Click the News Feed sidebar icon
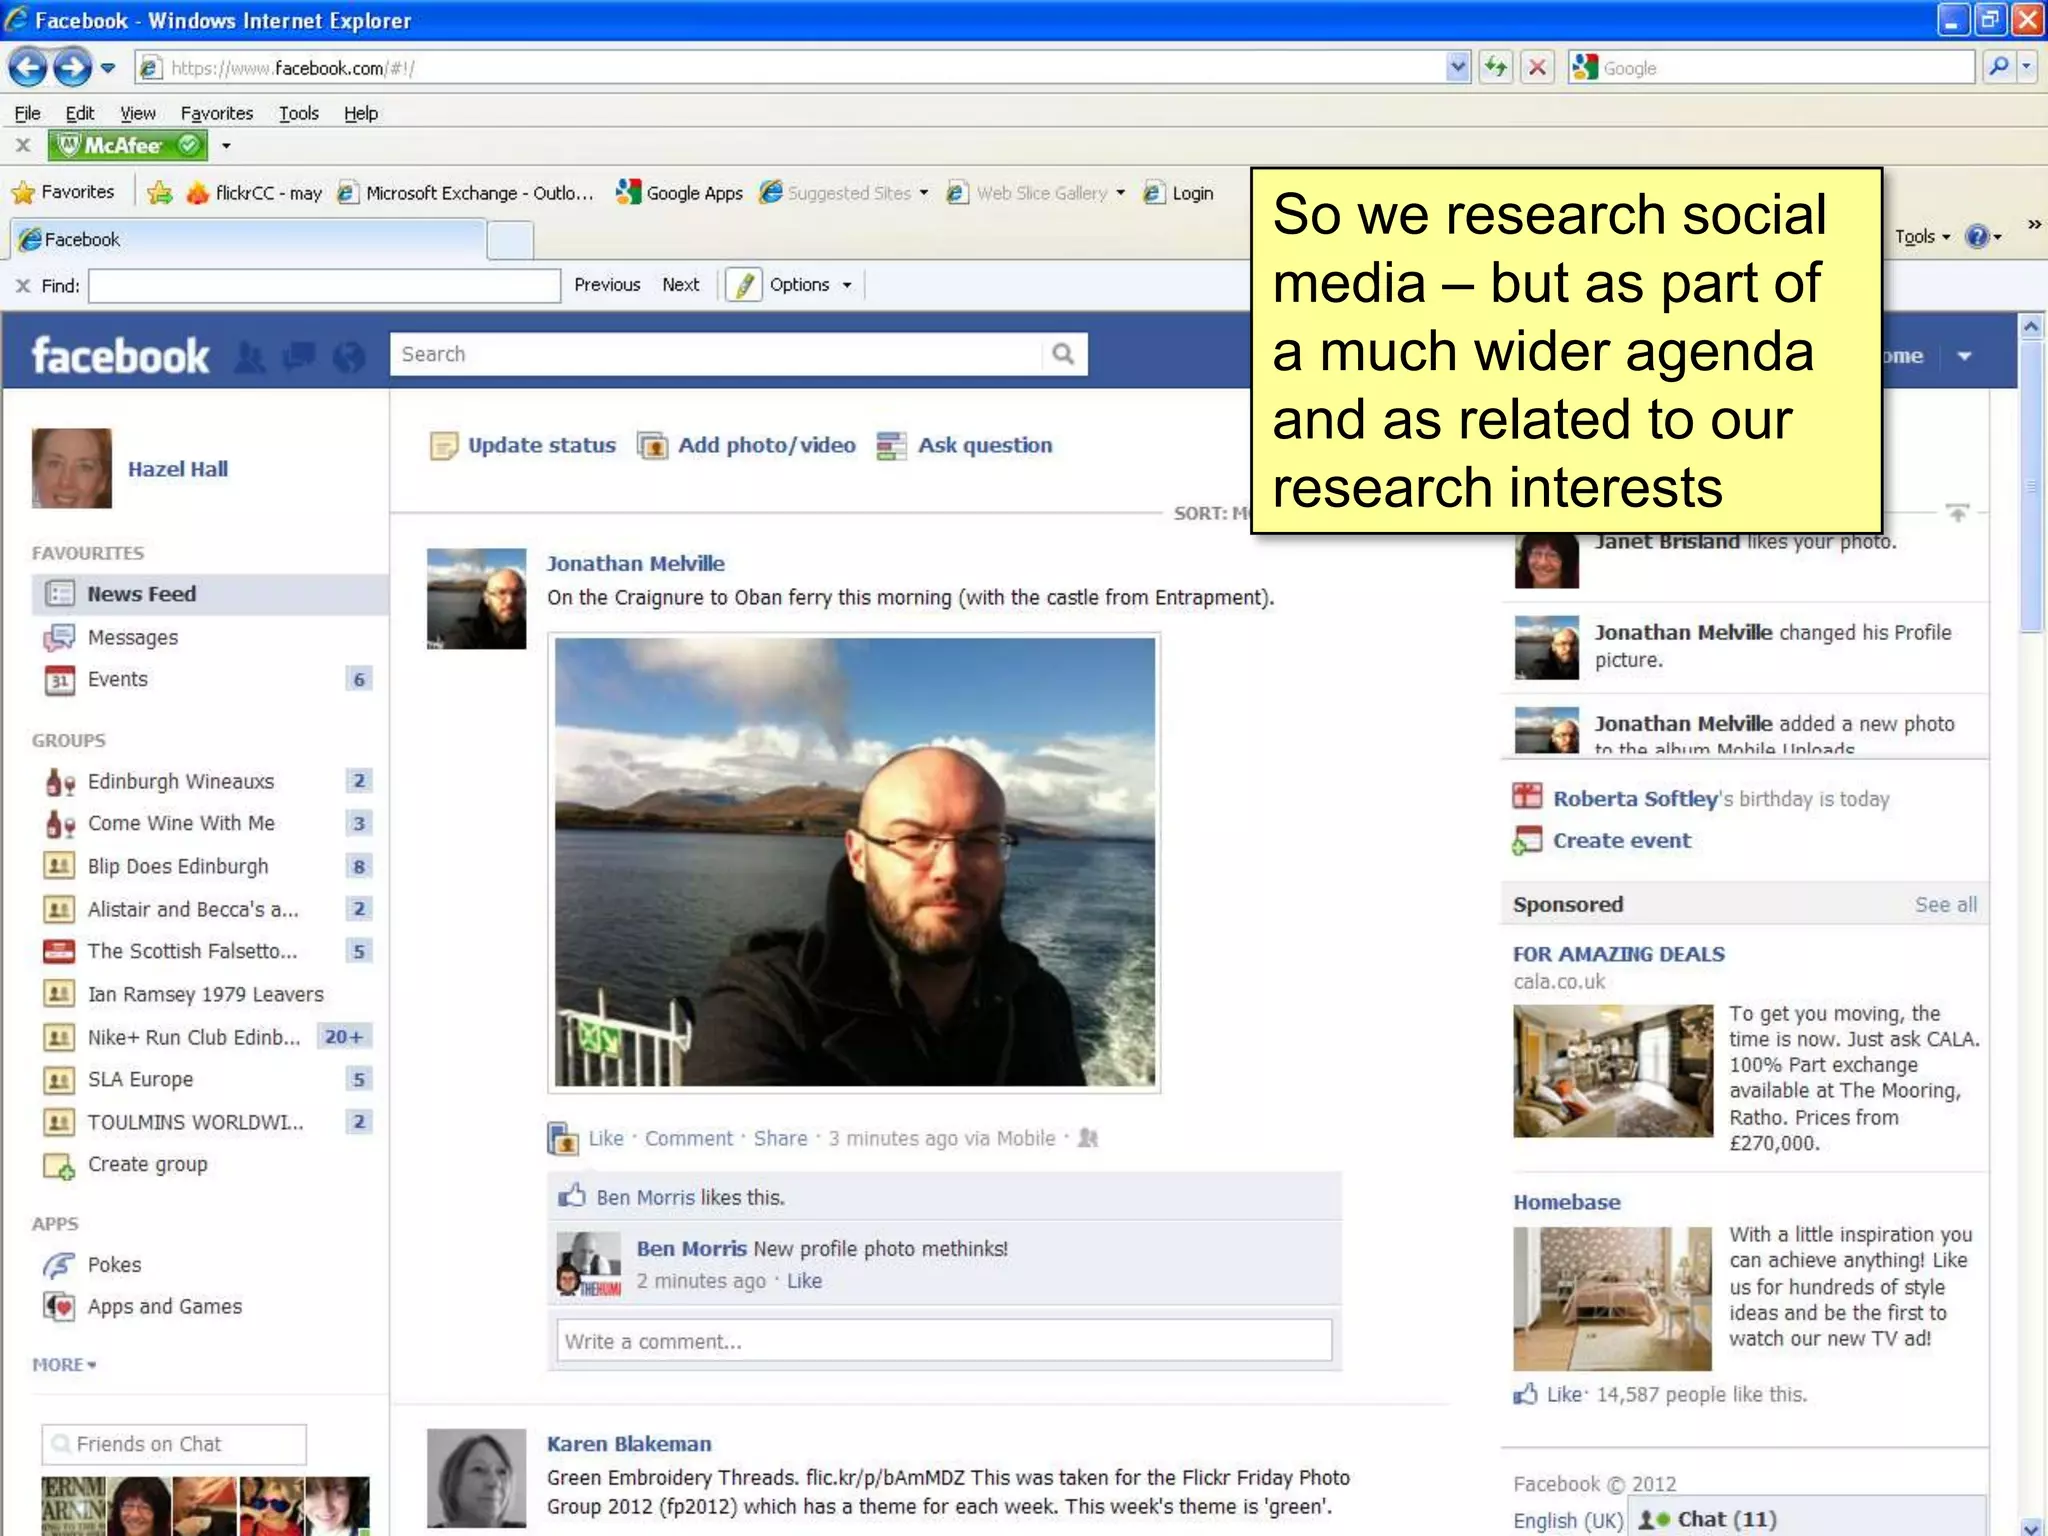The height and width of the screenshot is (1536, 2048). (59, 594)
